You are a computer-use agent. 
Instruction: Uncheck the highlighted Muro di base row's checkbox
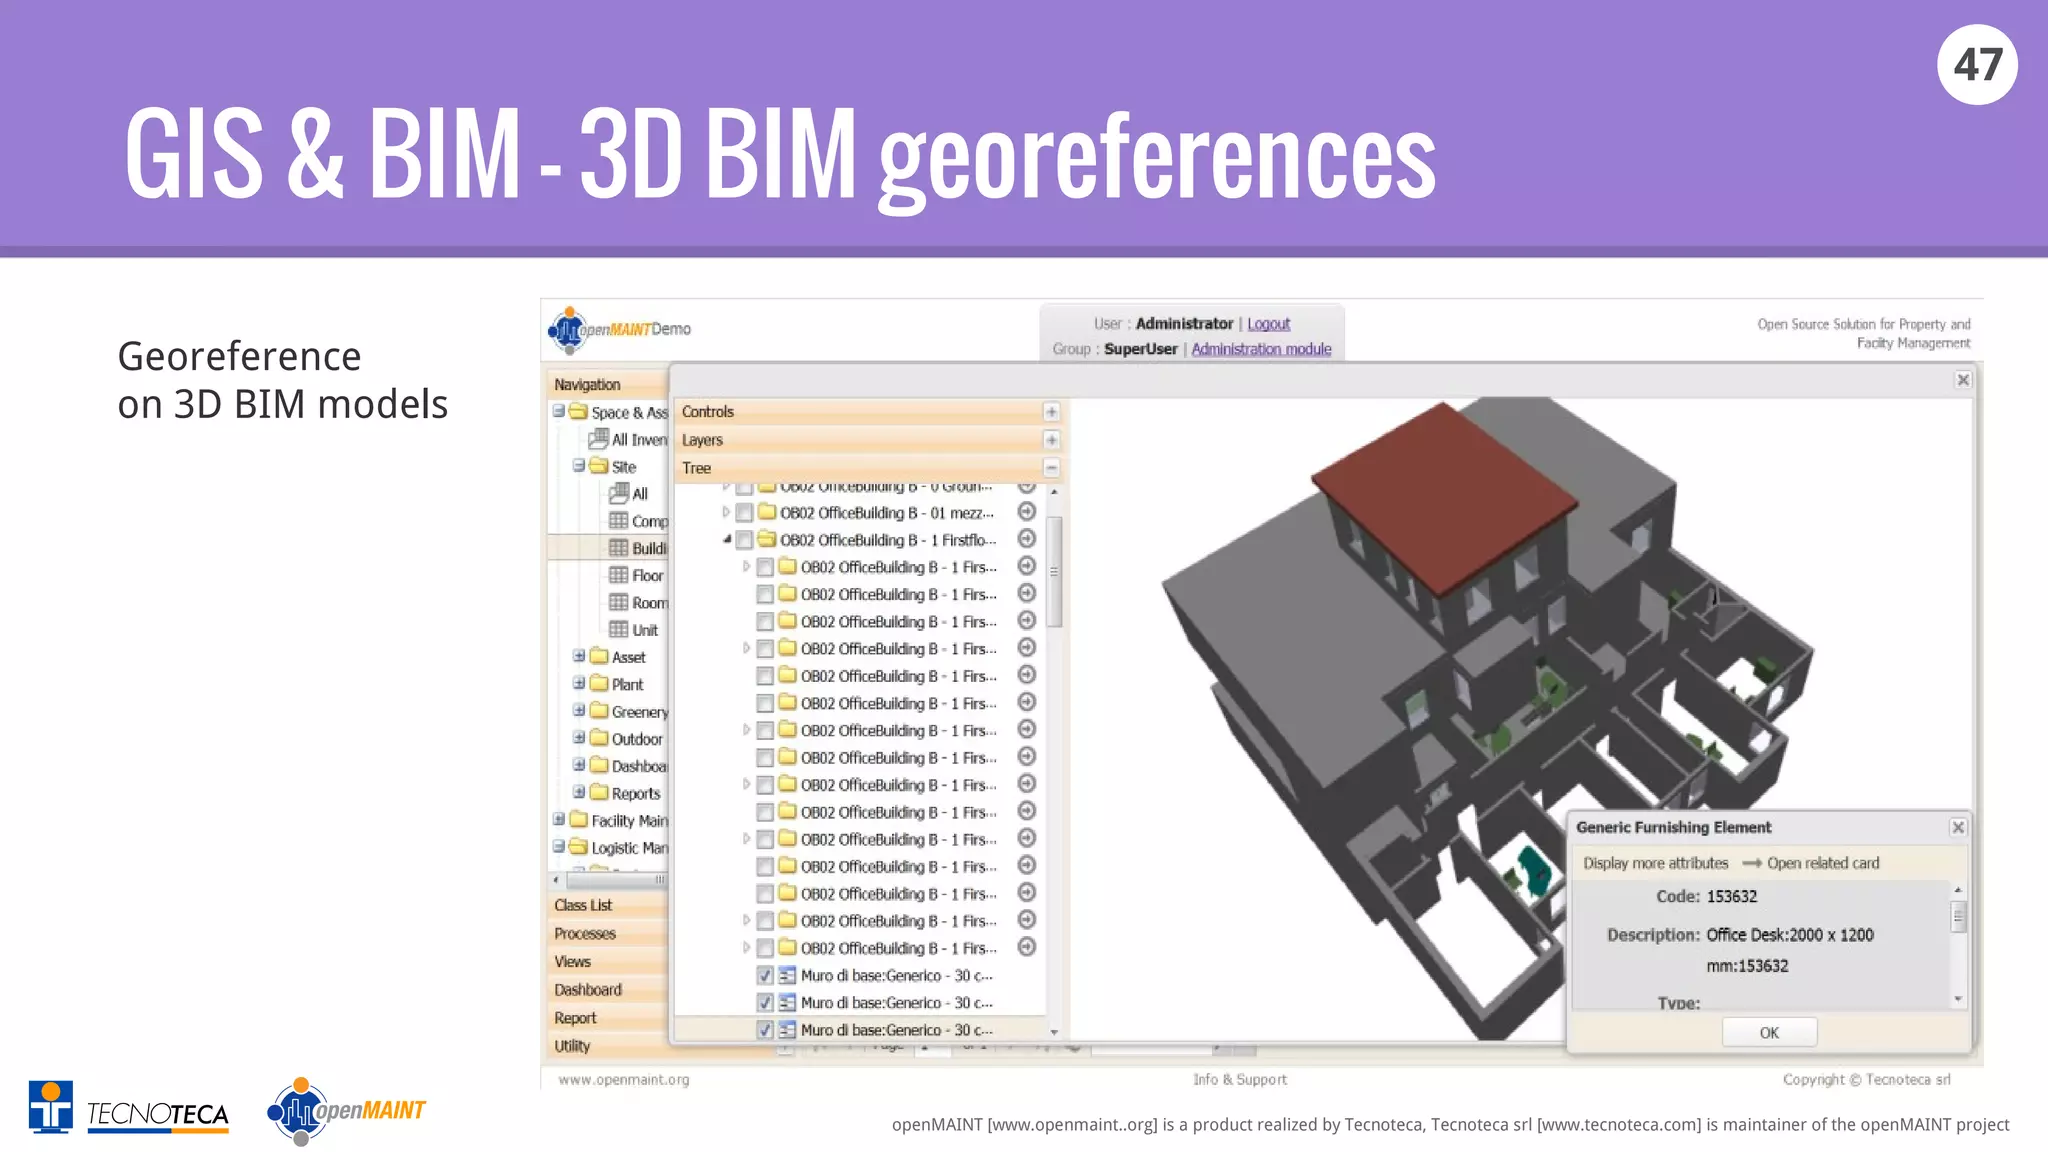coord(765,1030)
